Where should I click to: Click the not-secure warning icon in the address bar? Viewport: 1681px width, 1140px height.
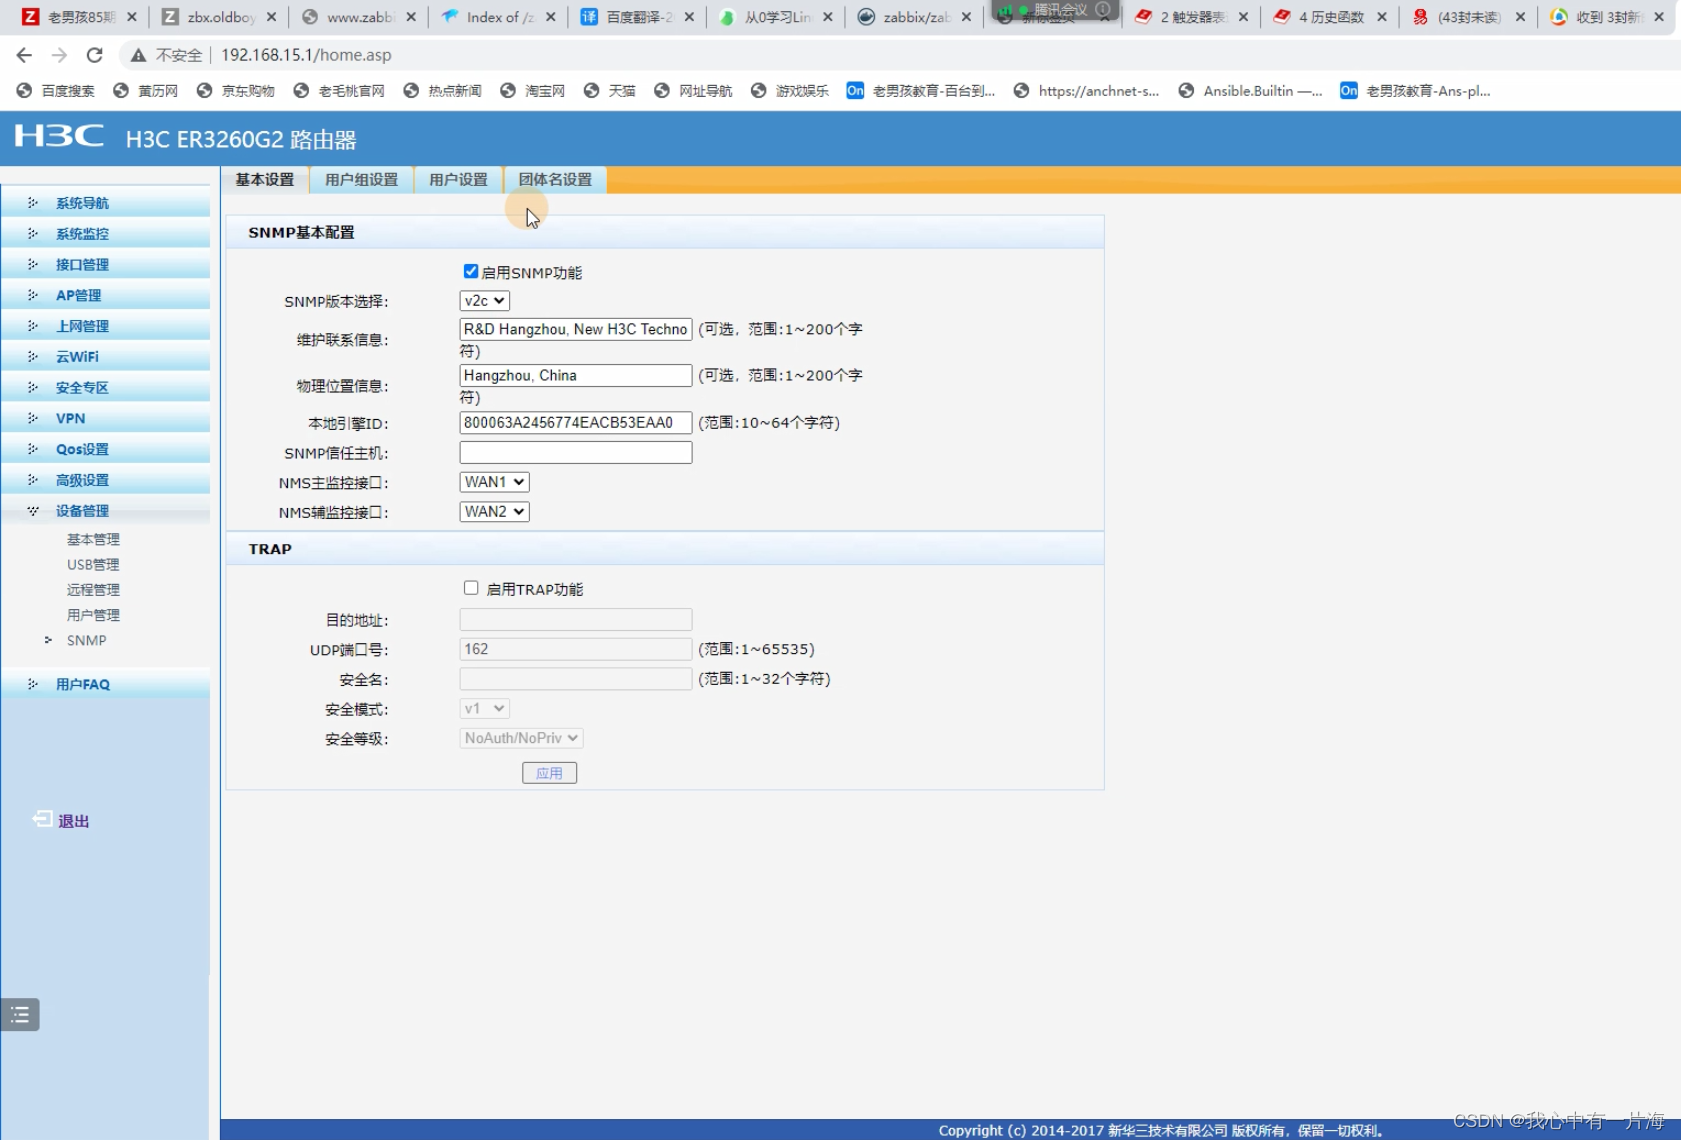138,55
